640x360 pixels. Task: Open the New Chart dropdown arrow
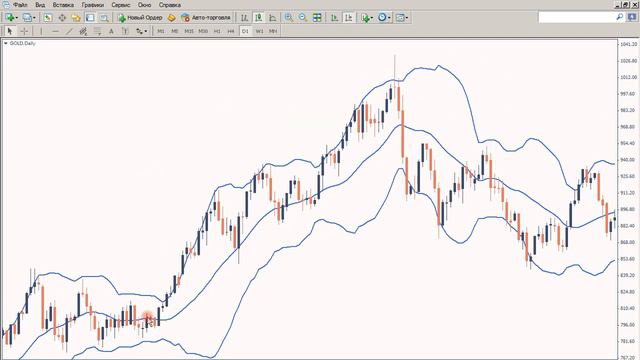[x=16, y=18]
